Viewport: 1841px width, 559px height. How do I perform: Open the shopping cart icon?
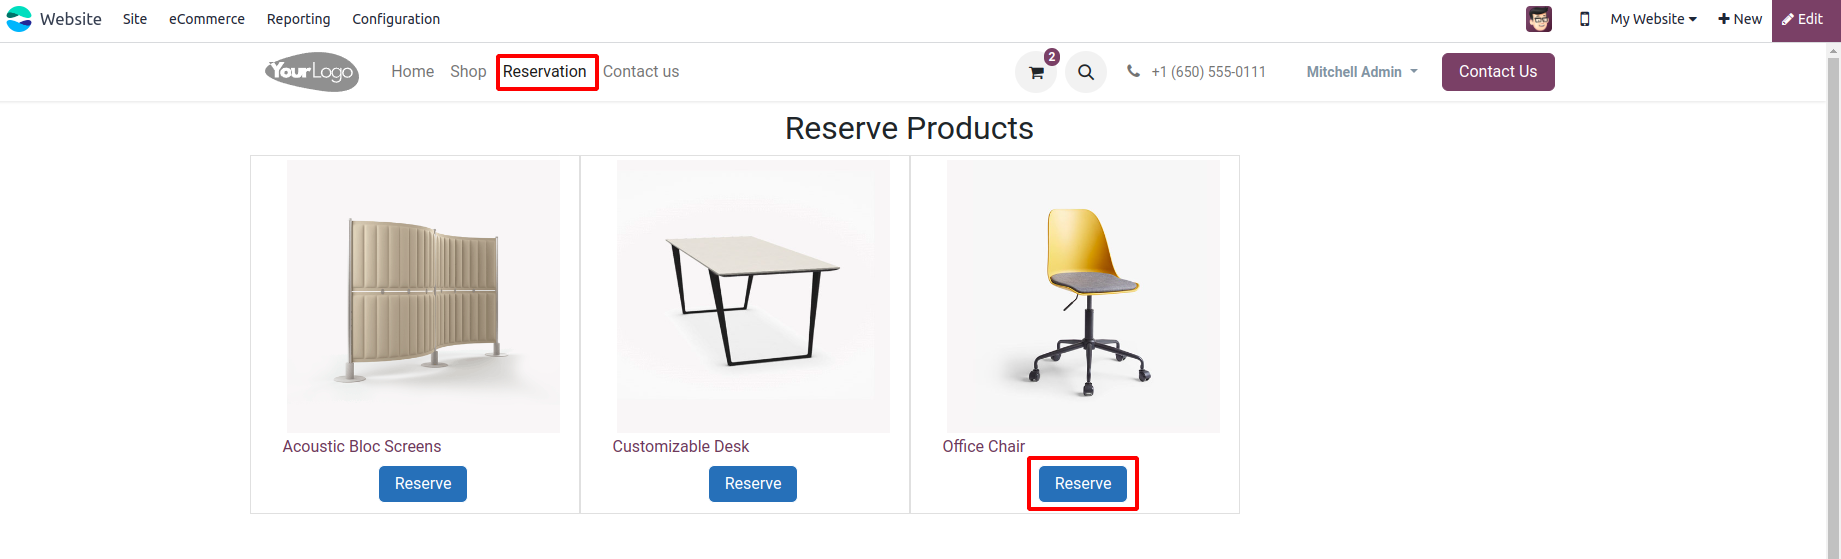coord(1036,72)
